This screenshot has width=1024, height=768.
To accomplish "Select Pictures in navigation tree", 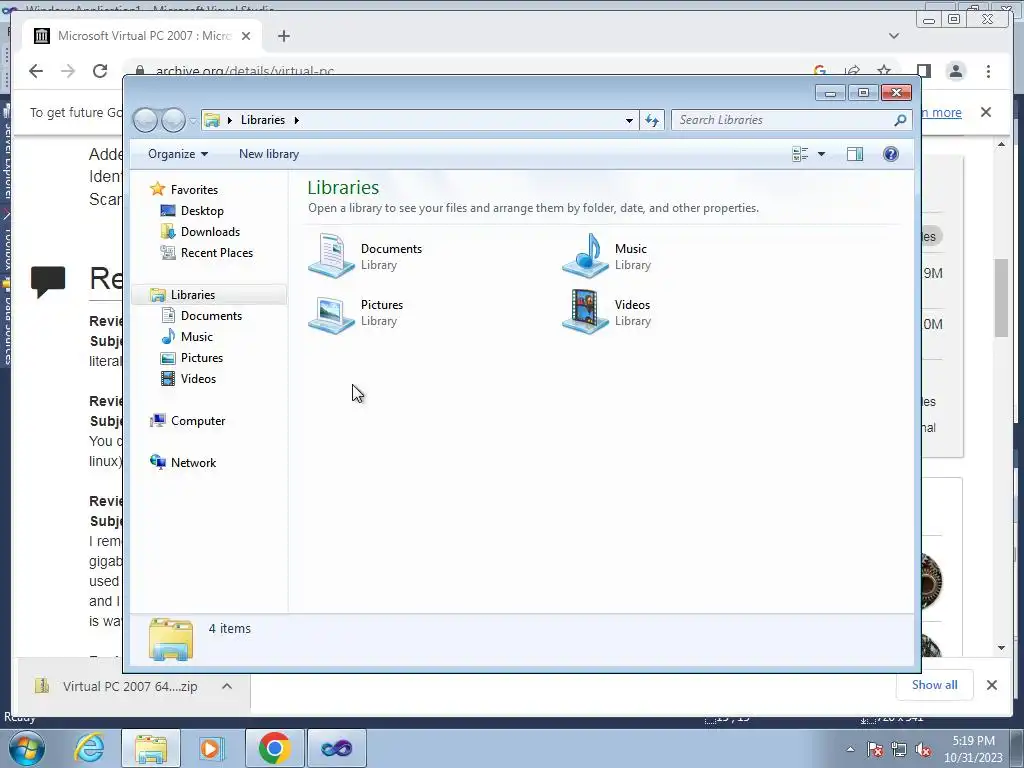I will [202, 358].
